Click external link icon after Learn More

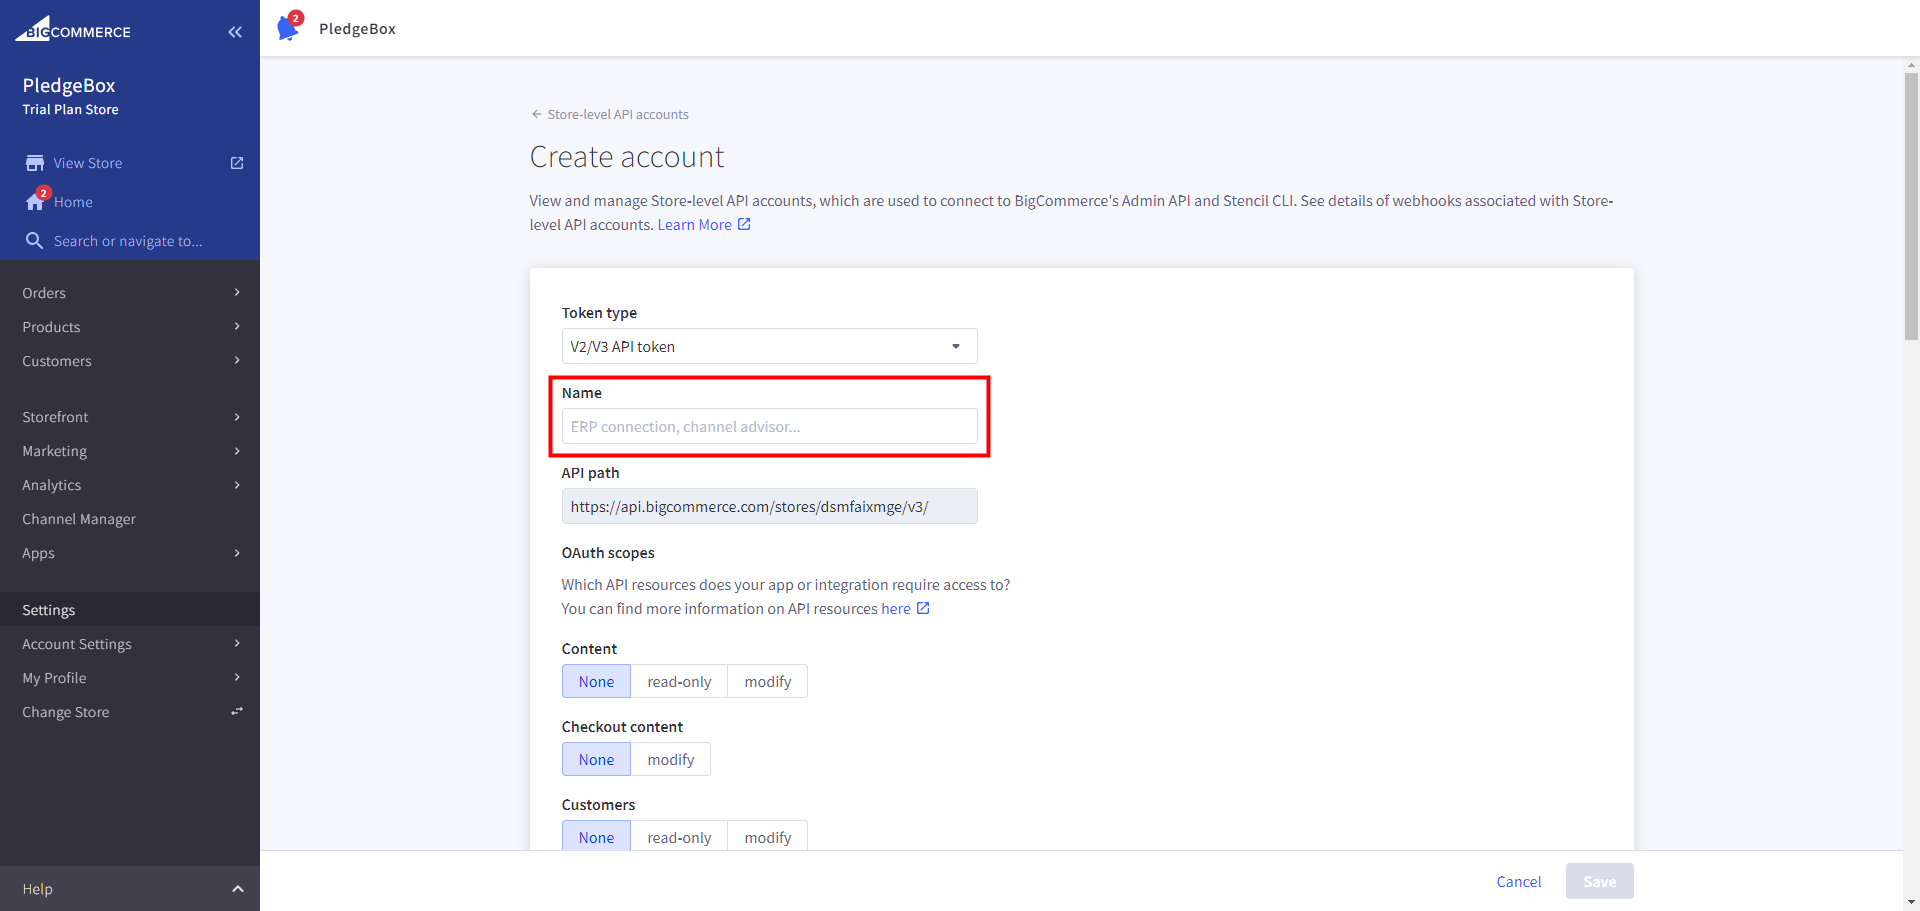pyautogui.click(x=744, y=224)
